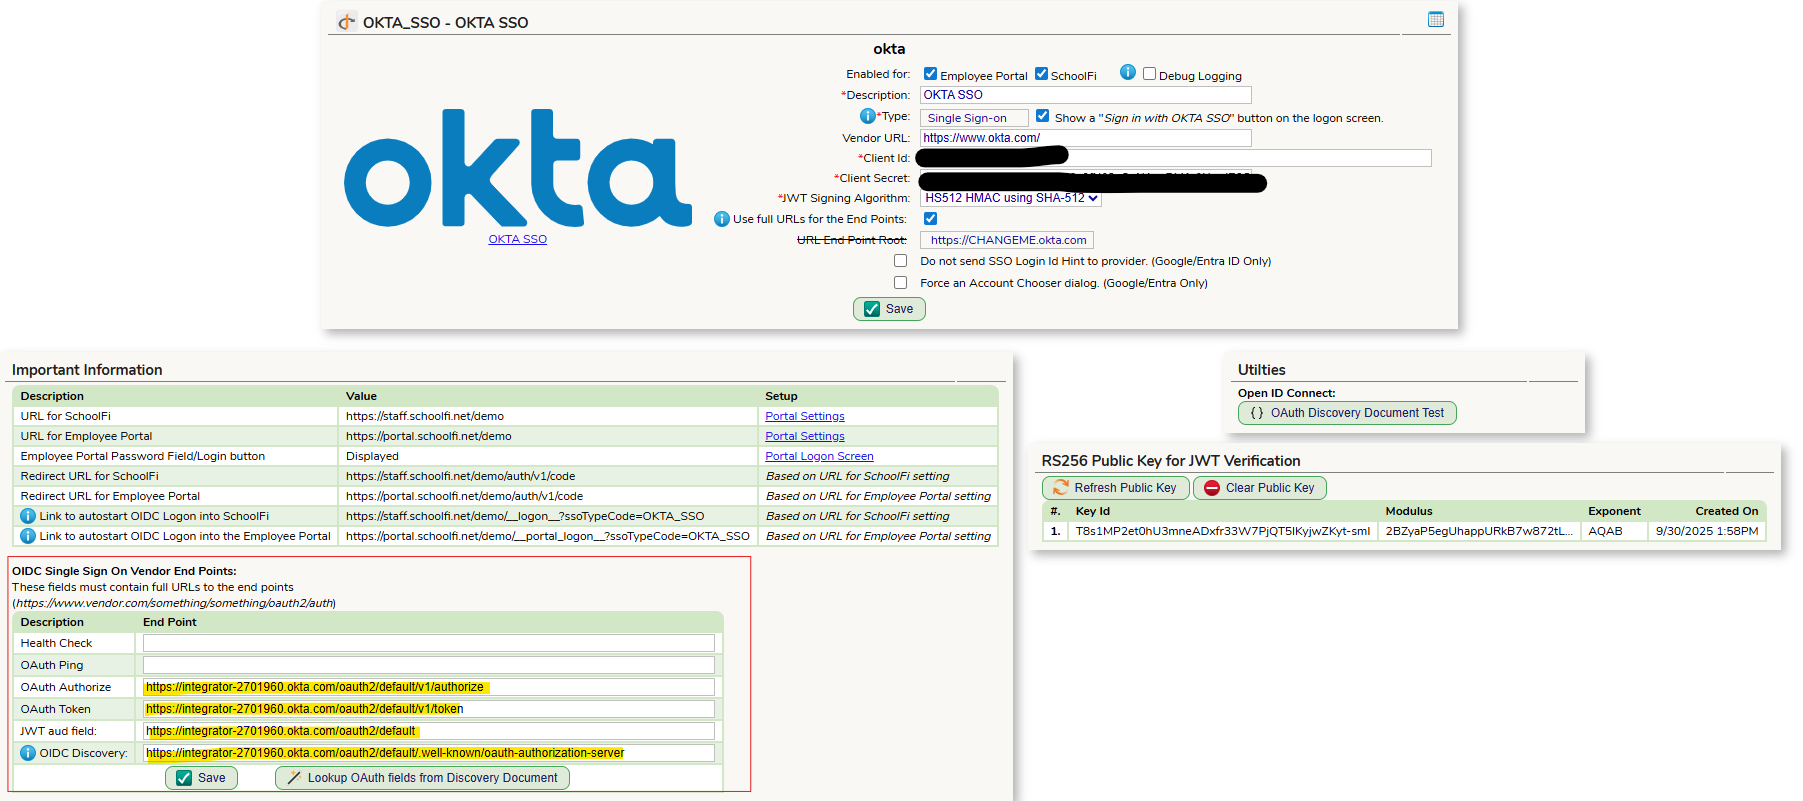
Task: Open Portal Settings link for SchoolFi URL
Action: (805, 416)
